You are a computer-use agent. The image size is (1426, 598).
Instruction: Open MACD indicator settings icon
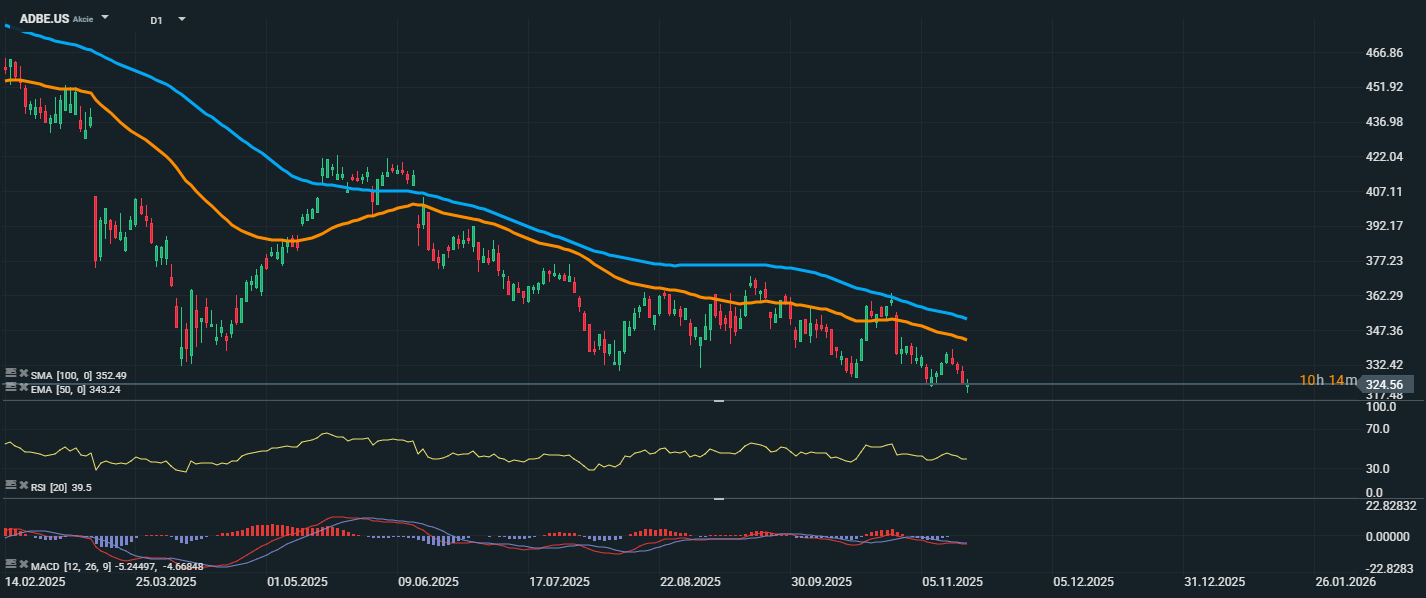click(x=10, y=564)
